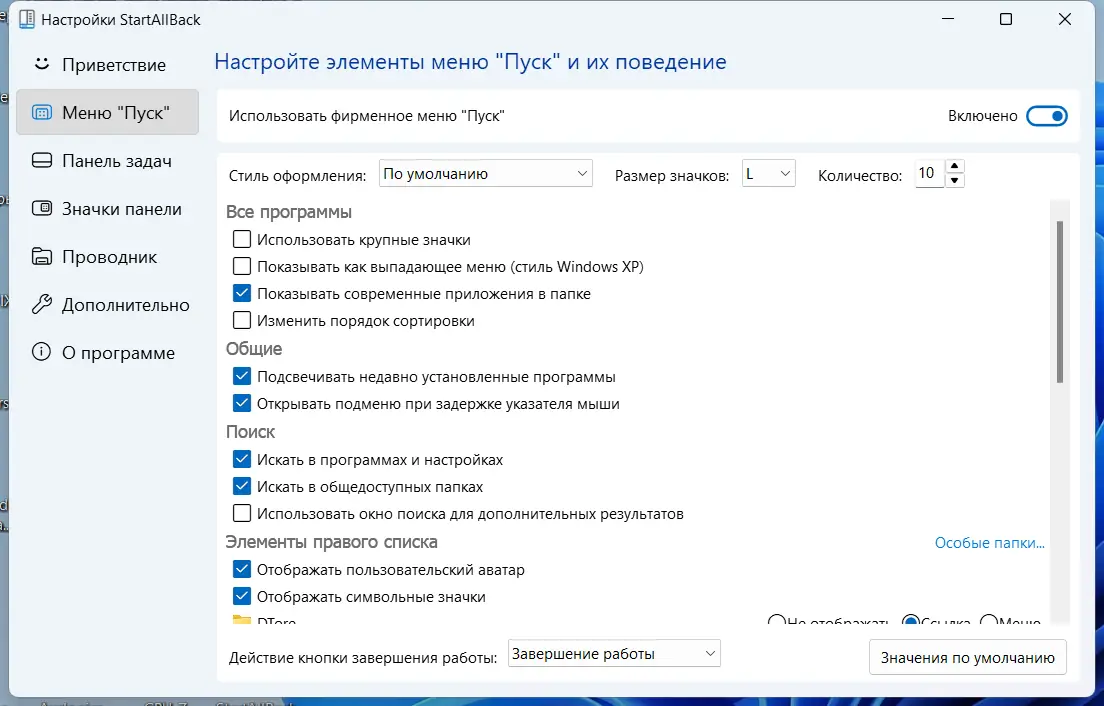Enable Использовать крупные значки checkbox
The height and width of the screenshot is (706, 1104).
point(241,239)
